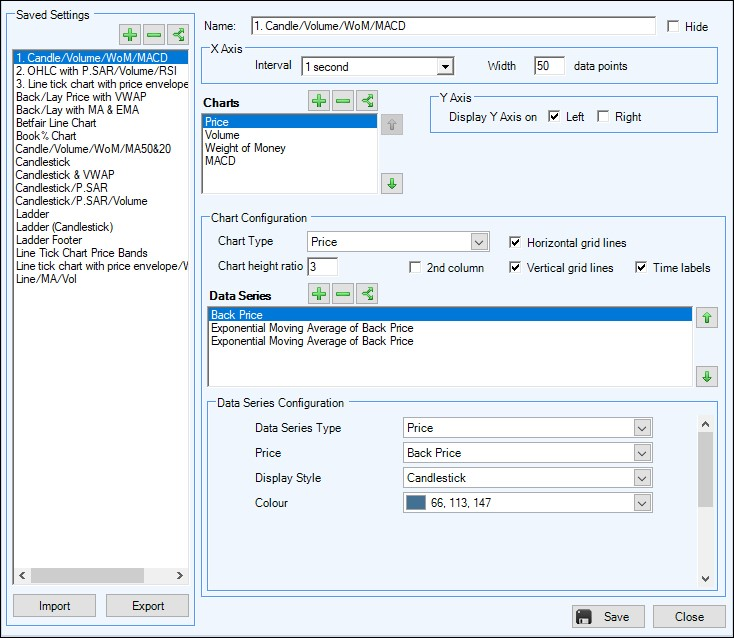Share chart using Charts share icon
This screenshot has width=734, height=638.
(367, 101)
